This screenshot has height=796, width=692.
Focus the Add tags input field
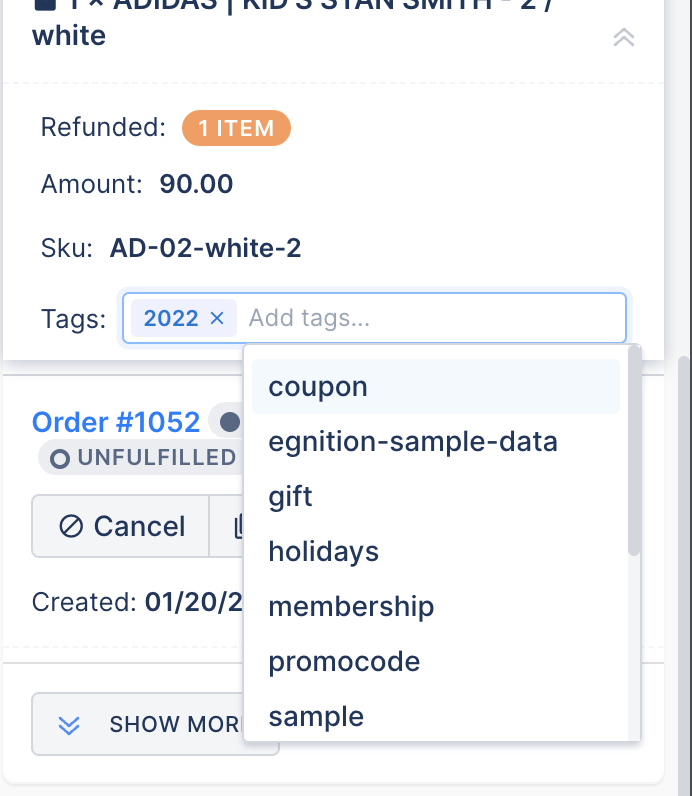click(430, 319)
